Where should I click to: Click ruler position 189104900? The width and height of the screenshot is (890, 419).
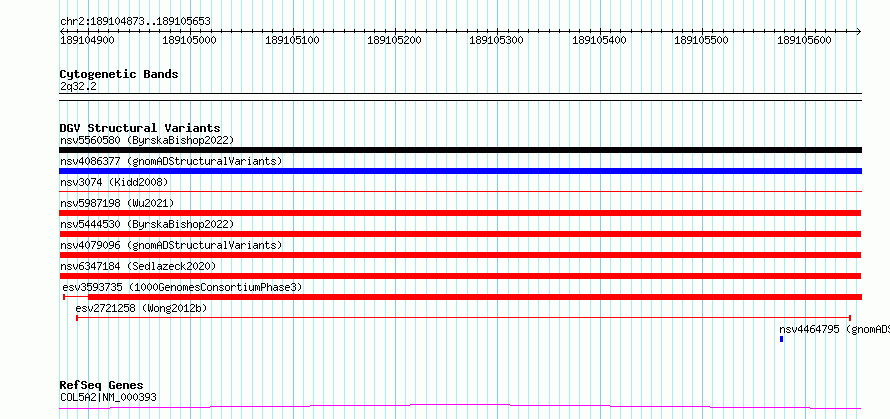point(87,40)
